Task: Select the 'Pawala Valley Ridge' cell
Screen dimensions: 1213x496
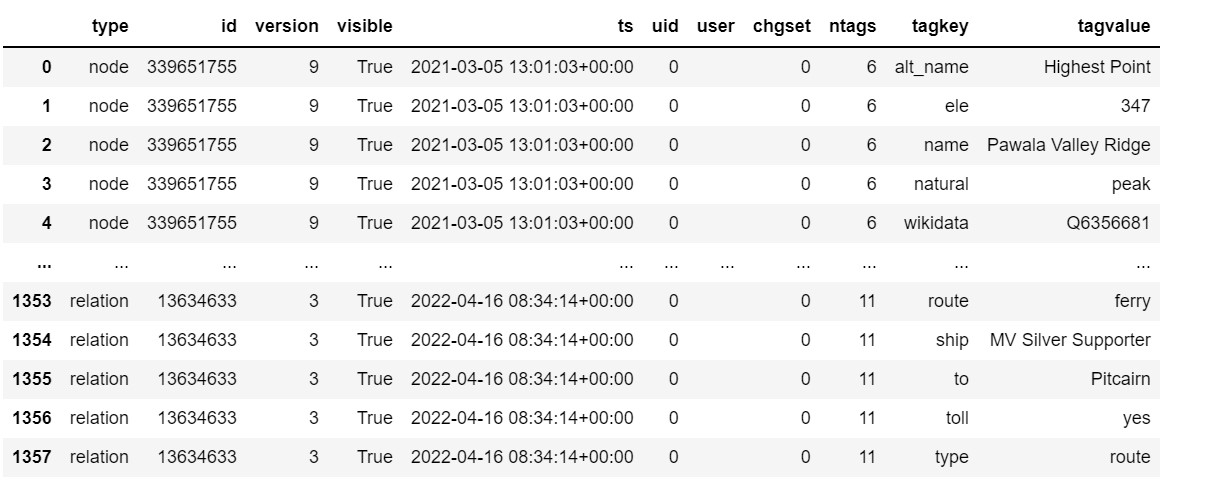Action: coord(1068,145)
